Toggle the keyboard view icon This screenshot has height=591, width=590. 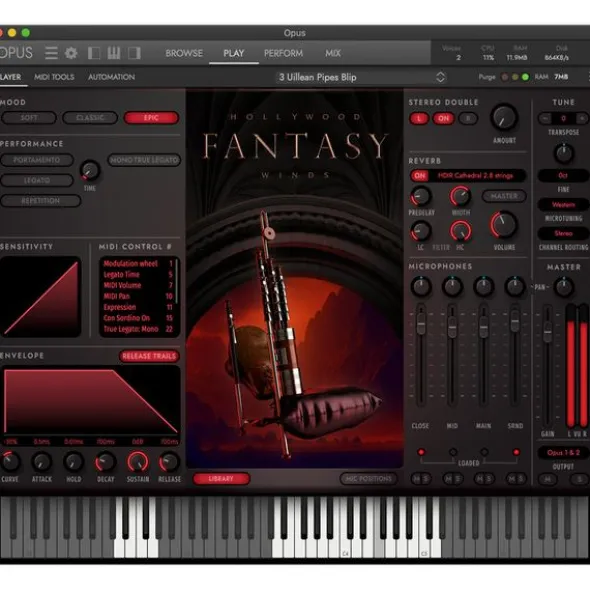(x=114, y=53)
